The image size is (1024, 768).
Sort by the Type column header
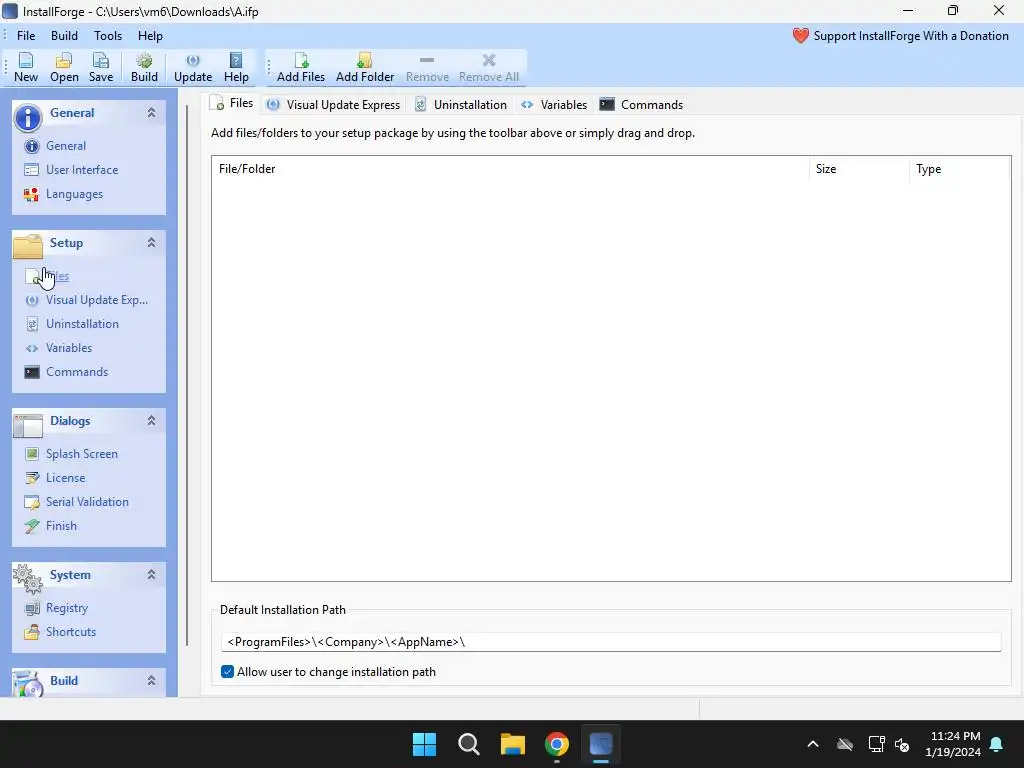coord(959,169)
